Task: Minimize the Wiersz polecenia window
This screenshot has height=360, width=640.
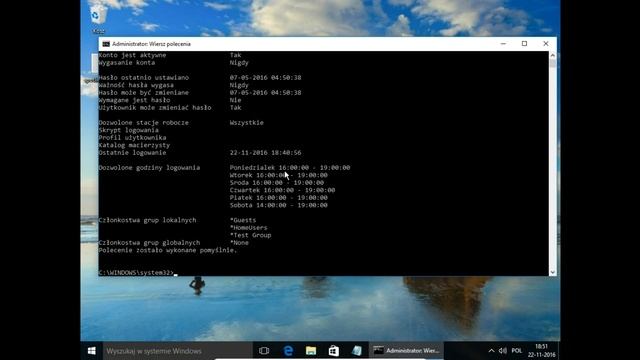Action: [503, 44]
